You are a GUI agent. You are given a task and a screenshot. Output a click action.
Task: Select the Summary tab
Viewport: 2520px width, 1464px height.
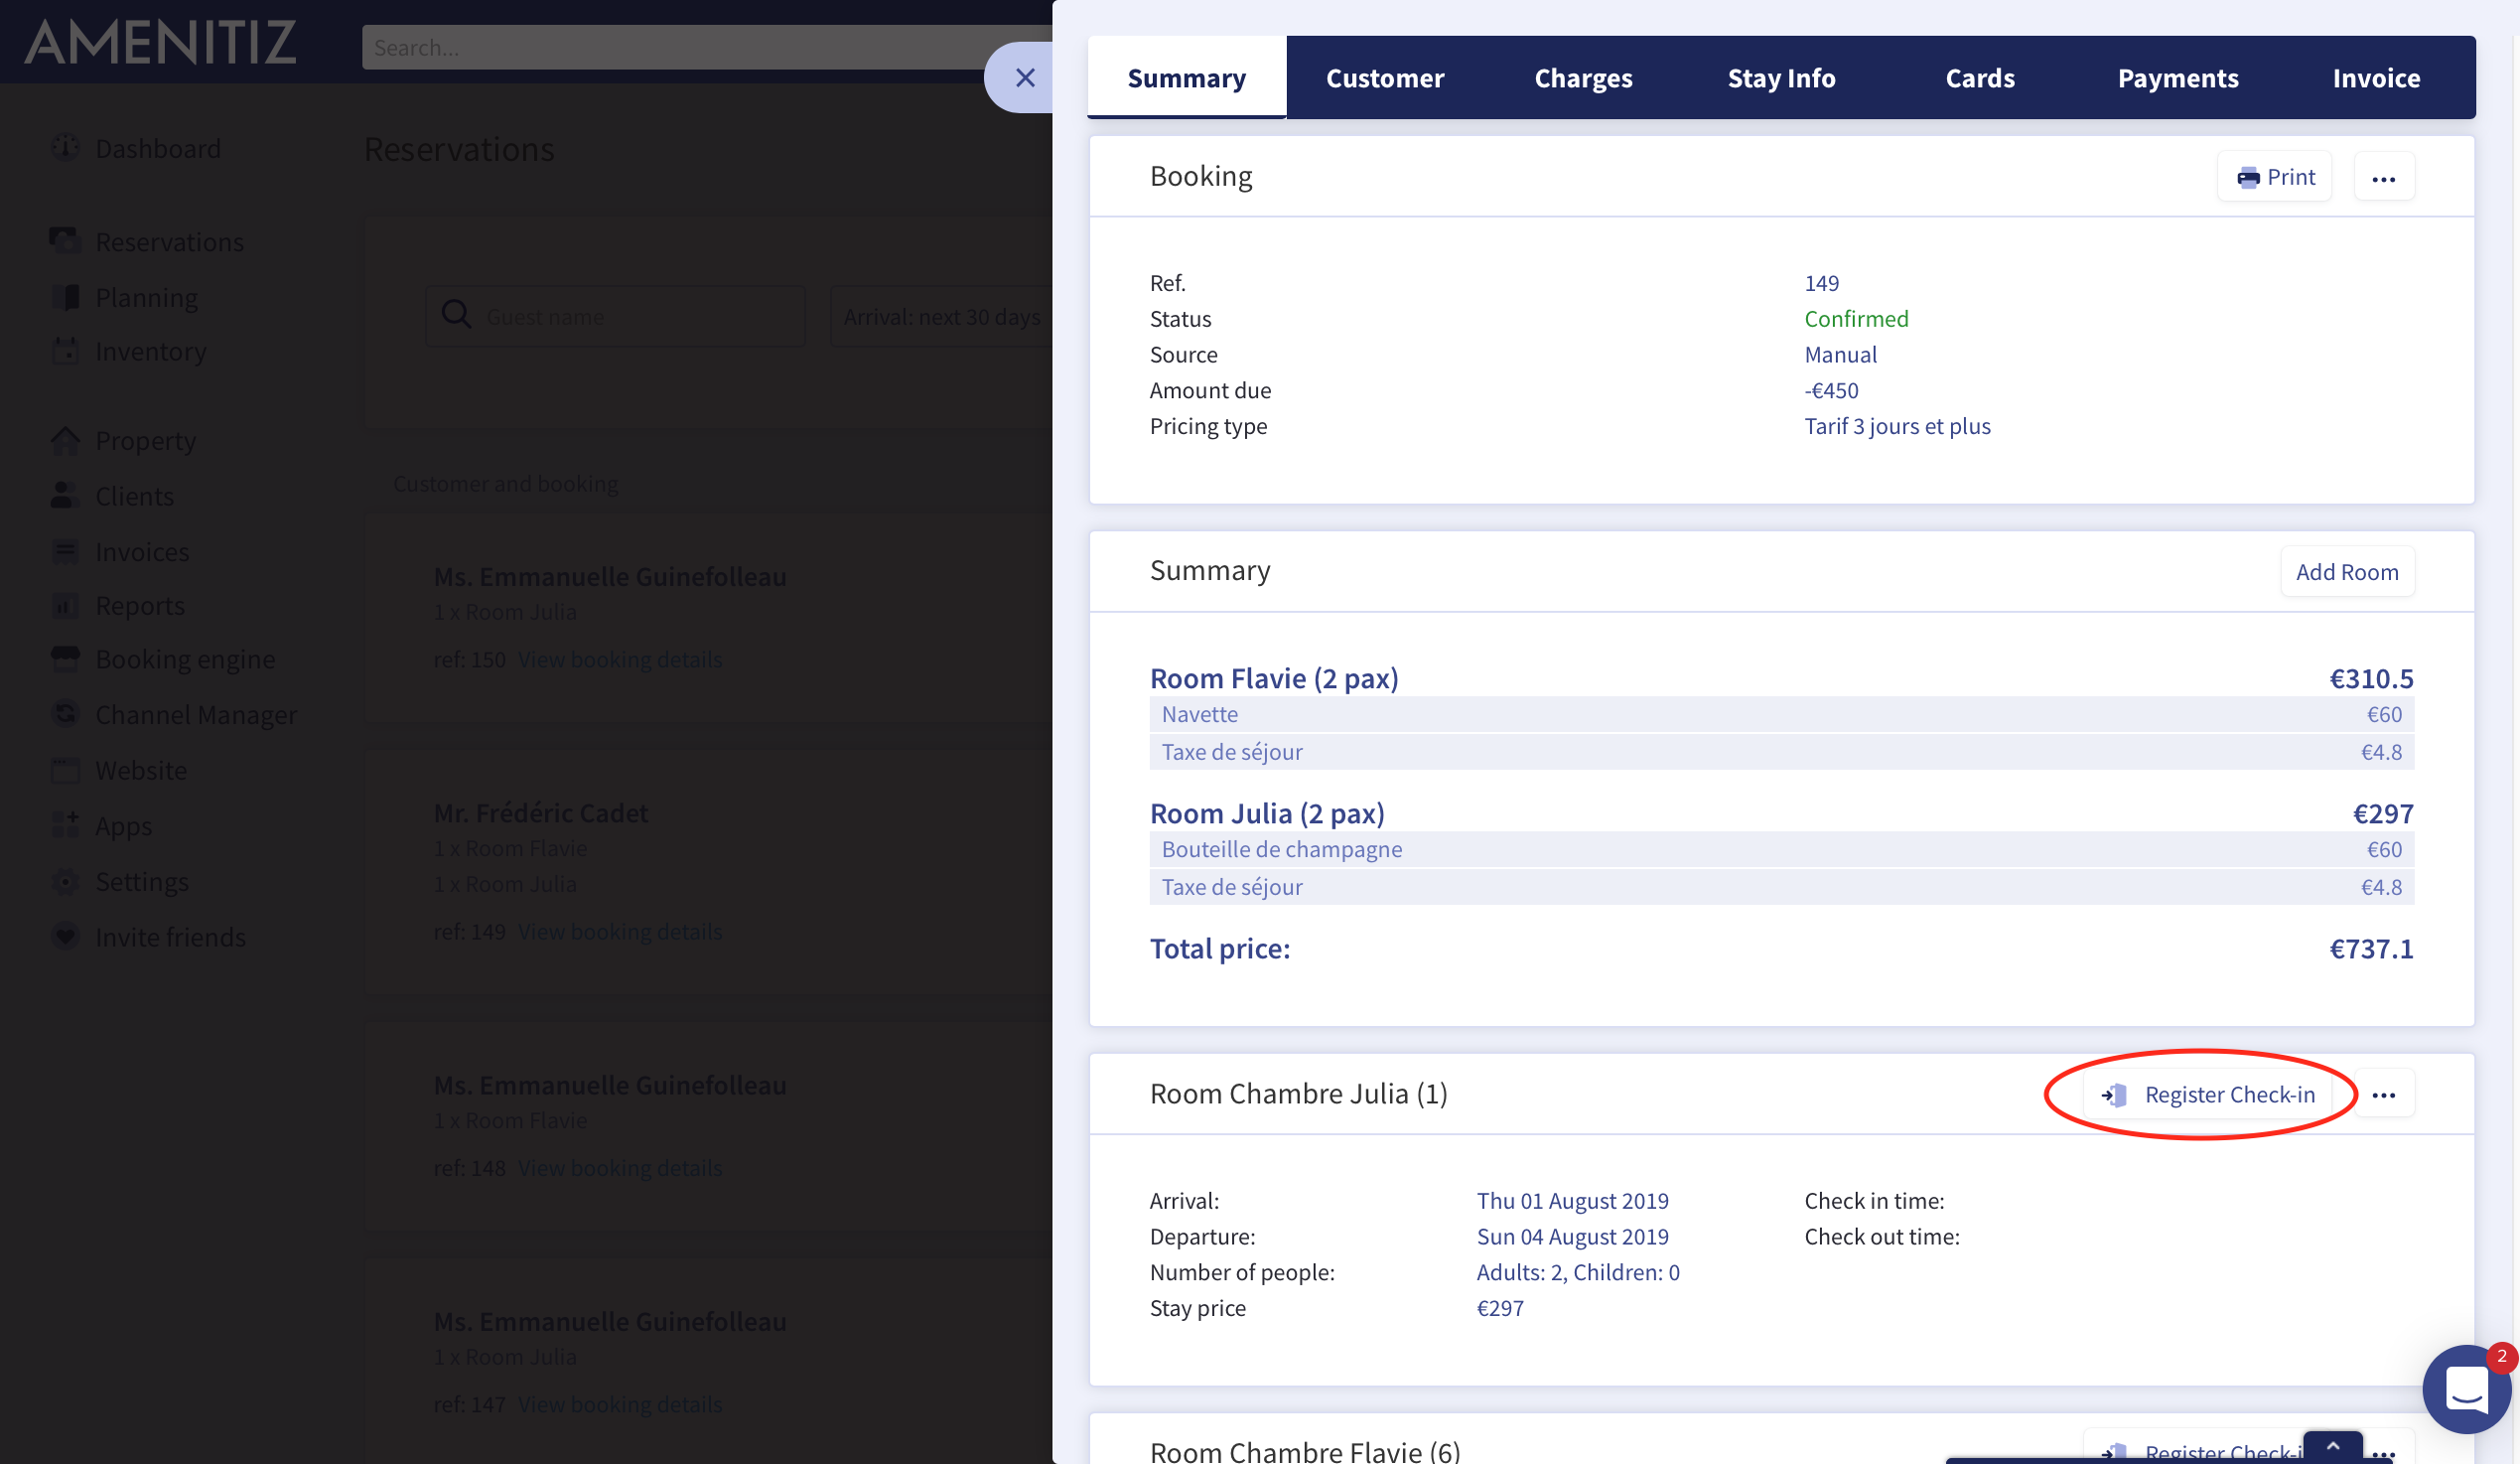[x=1186, y=77]
